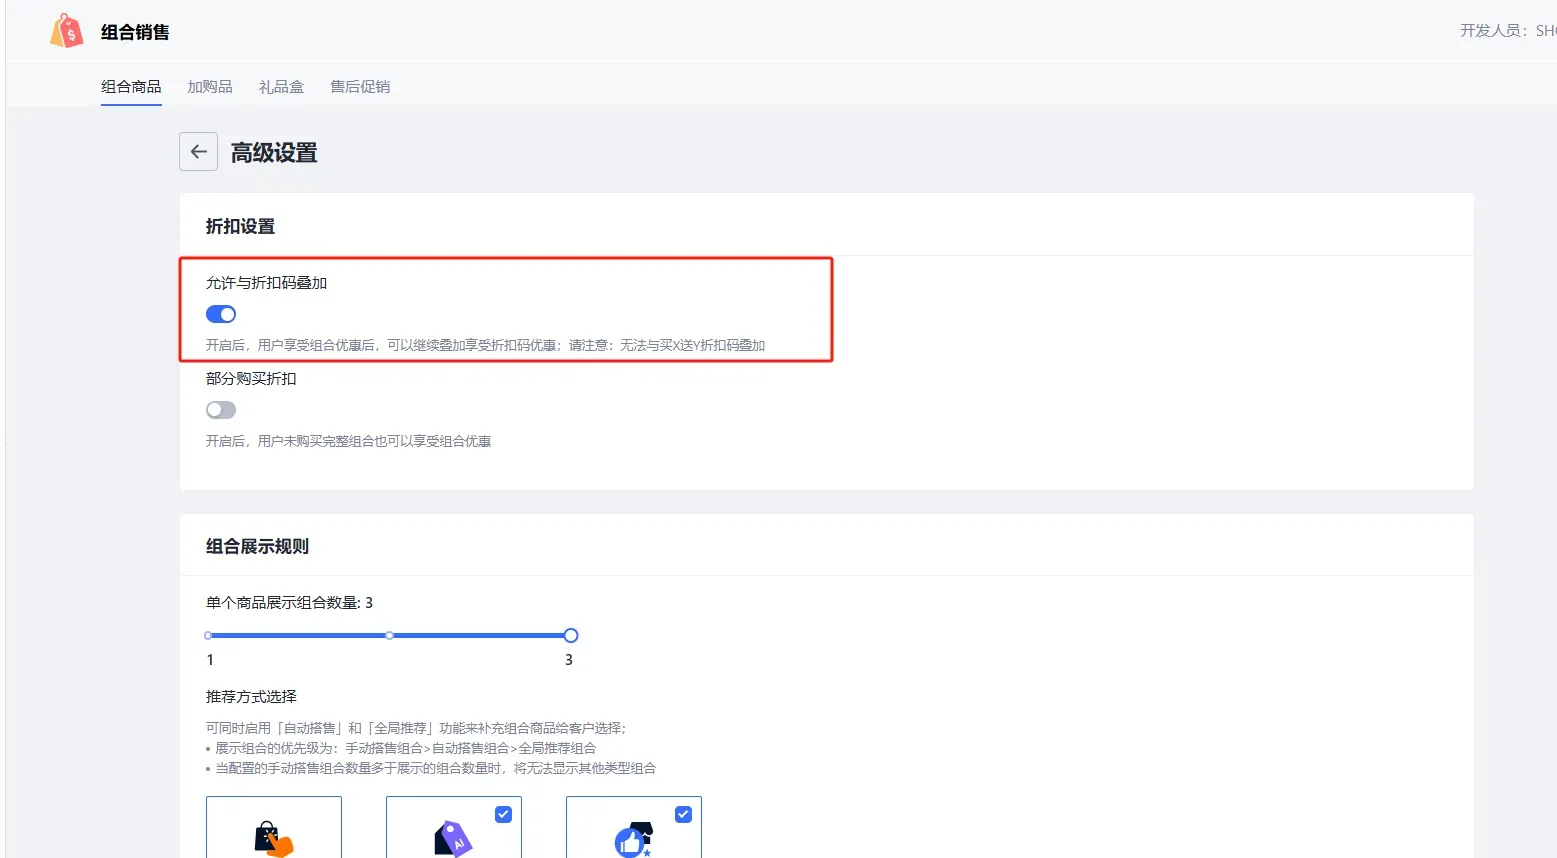
Task: Click the back arrow beside 高级设置
Action: 198,152
